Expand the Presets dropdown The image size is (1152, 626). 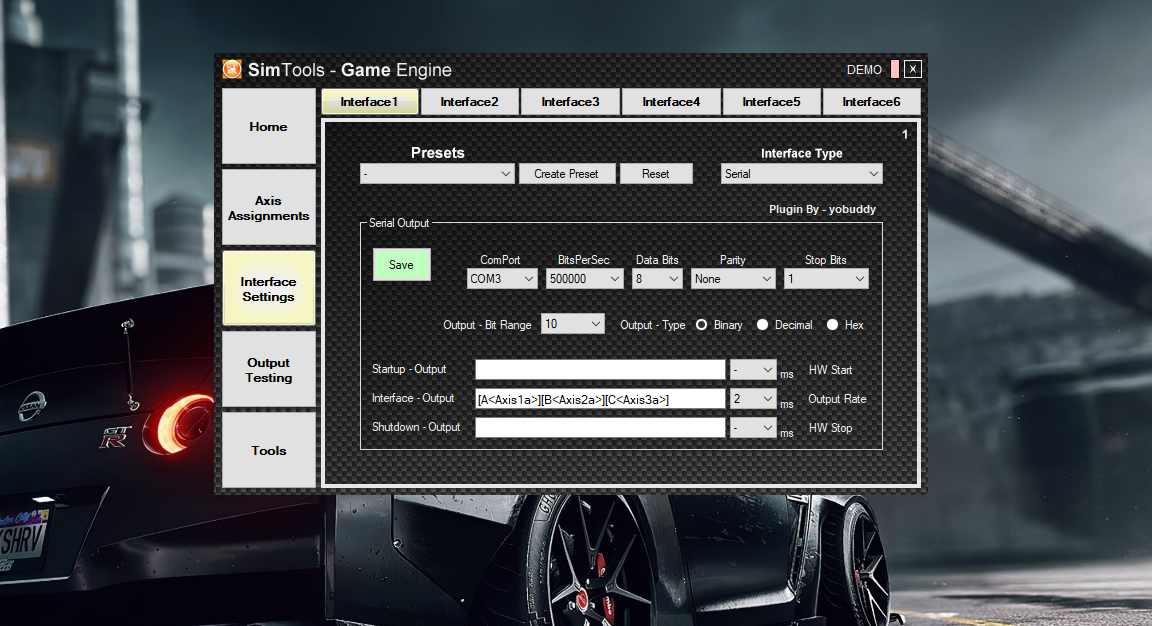click(x=436, y=174)
